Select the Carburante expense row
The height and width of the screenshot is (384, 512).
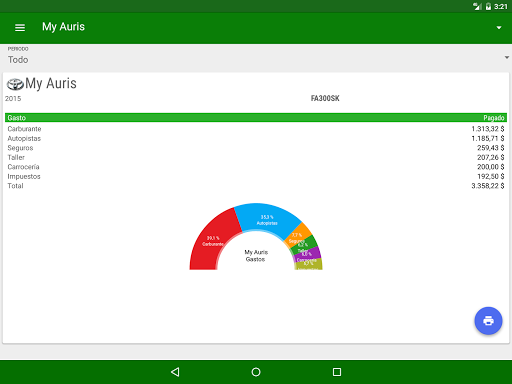pos(256,129)
